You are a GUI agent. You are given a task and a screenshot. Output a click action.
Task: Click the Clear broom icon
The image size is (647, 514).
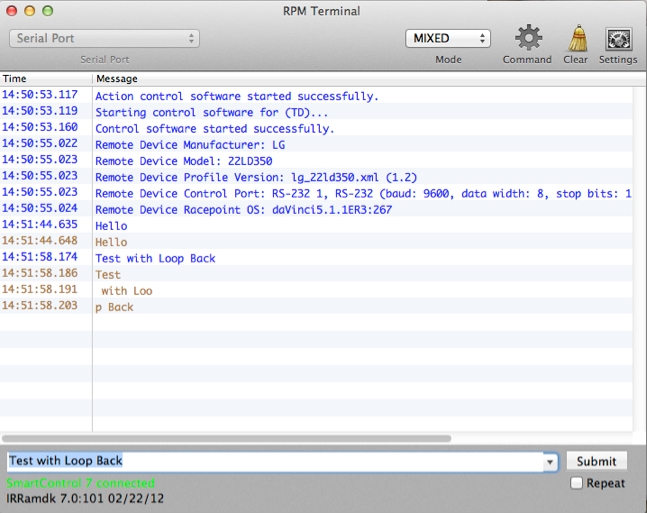point(577,38)
